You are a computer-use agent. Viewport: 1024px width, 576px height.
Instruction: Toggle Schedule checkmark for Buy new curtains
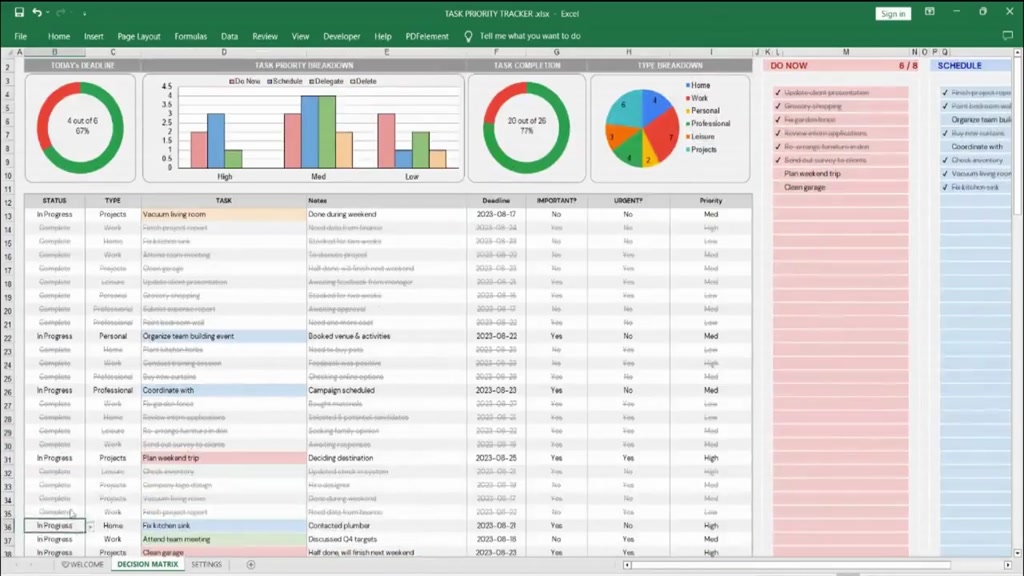pyautogui.click(x=945, y=133)
